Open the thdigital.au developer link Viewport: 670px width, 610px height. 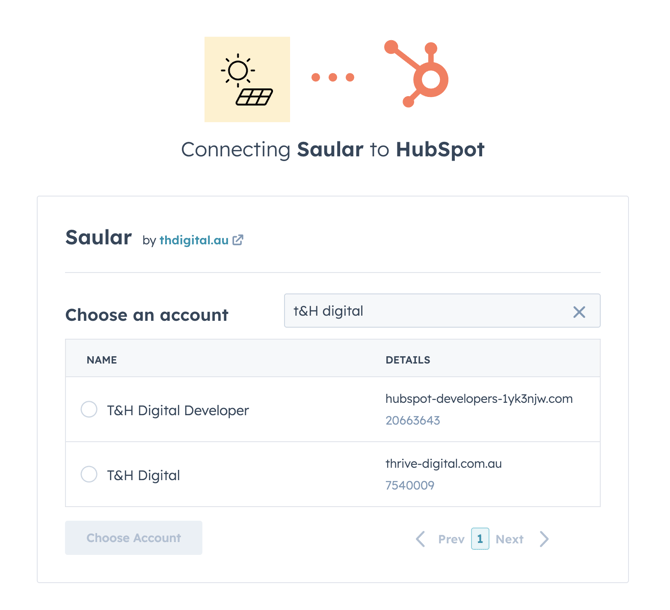click(x=194, y=240)
